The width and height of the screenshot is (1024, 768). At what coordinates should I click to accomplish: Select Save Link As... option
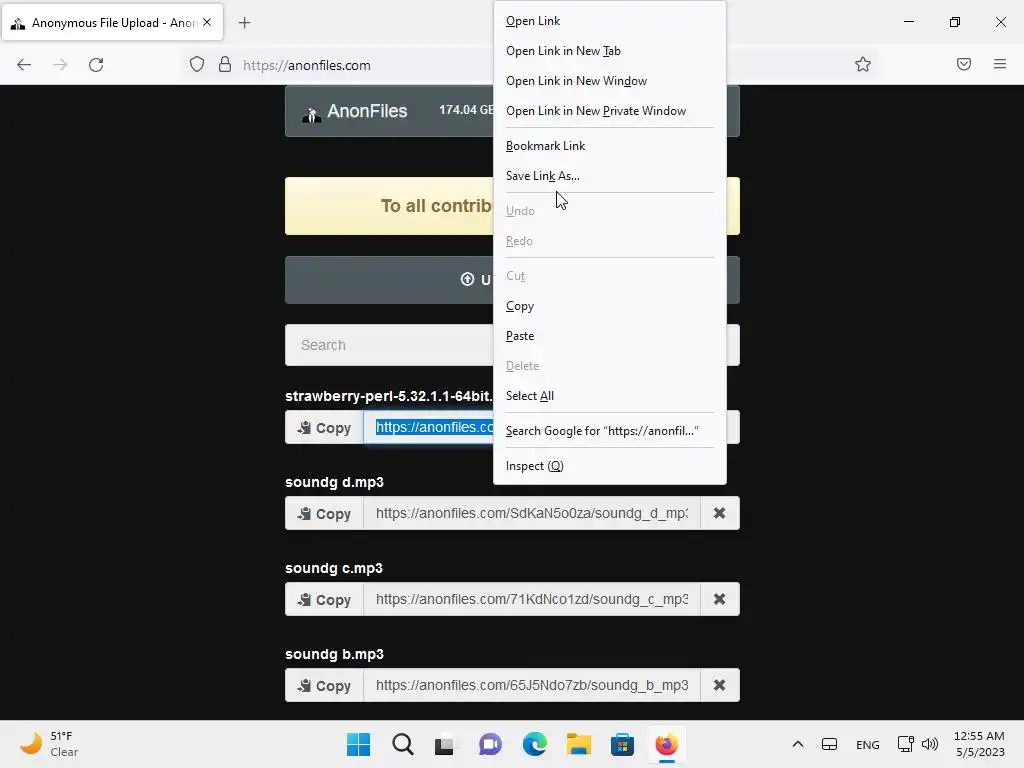coord(609,176)
